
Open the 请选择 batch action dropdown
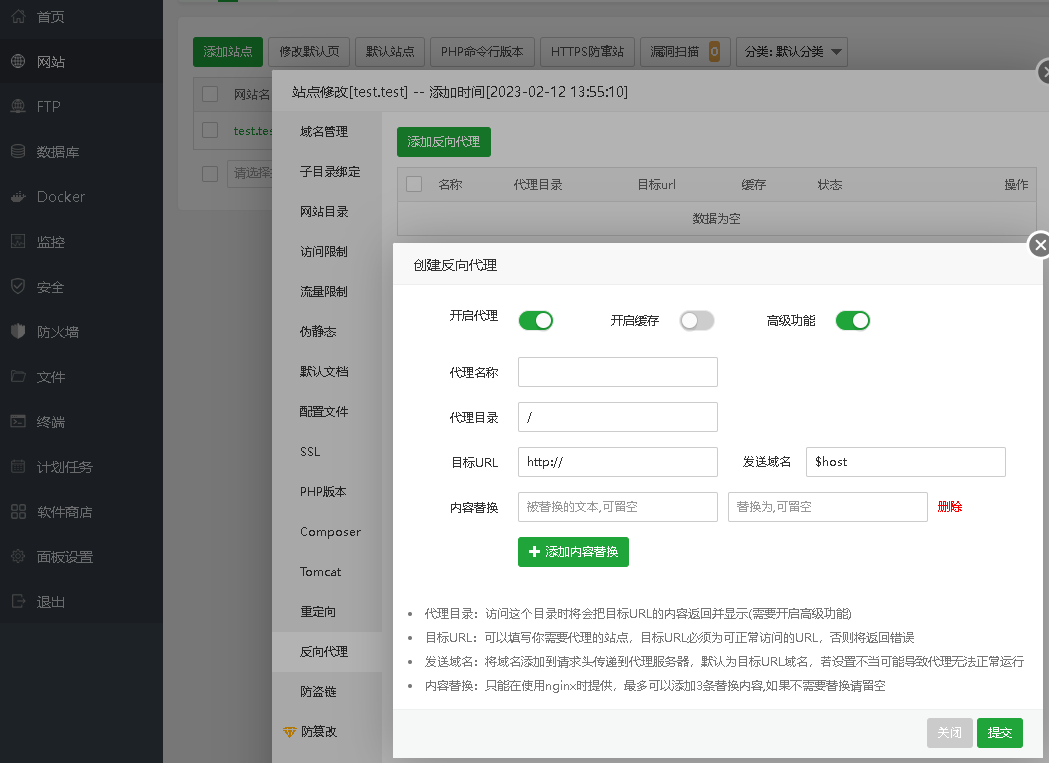(x=251, y=173)
